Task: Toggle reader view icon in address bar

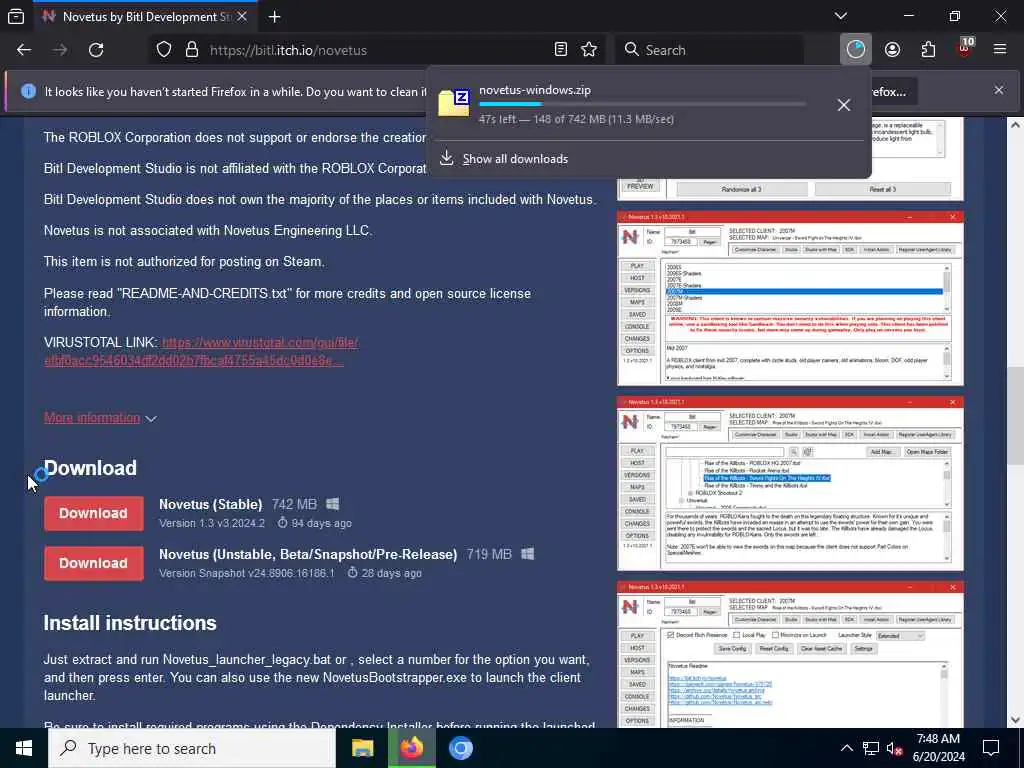Action: tap(560, 50)
